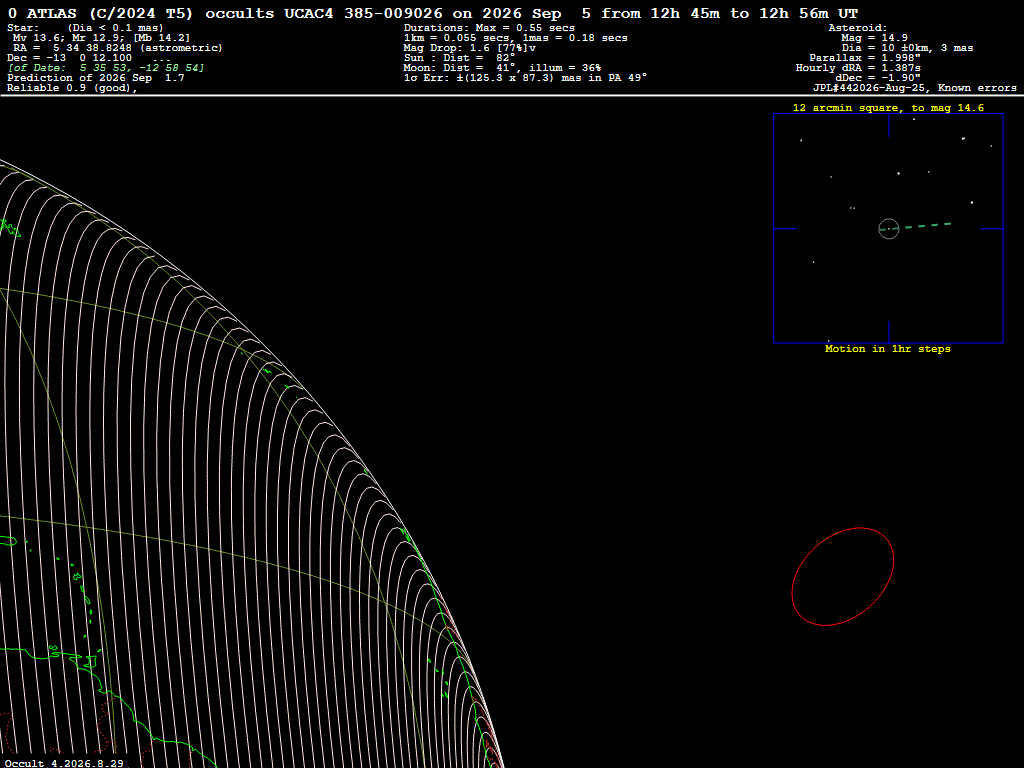1024x768 pixels.
Task: Click the '12 arcmin square' chart label
Action: pos(888,108)
